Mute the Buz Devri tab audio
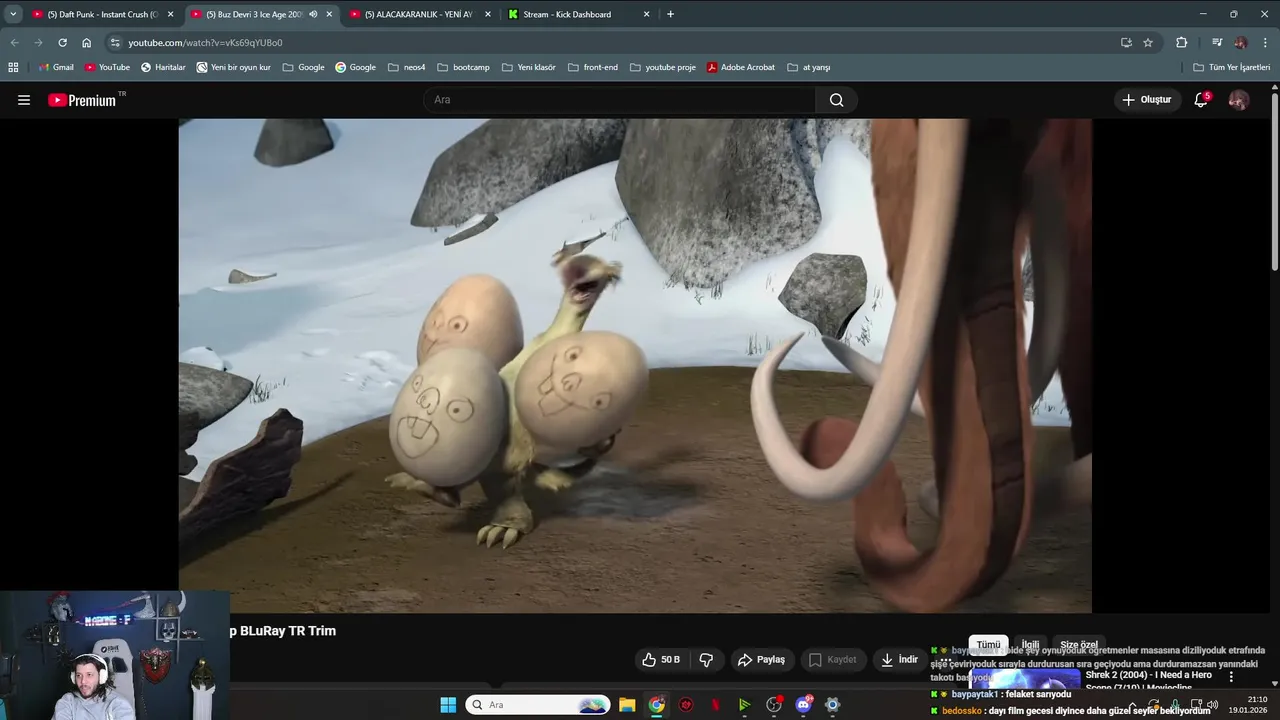The width and height of the screenshot is (1280, 720). [313, 14]
